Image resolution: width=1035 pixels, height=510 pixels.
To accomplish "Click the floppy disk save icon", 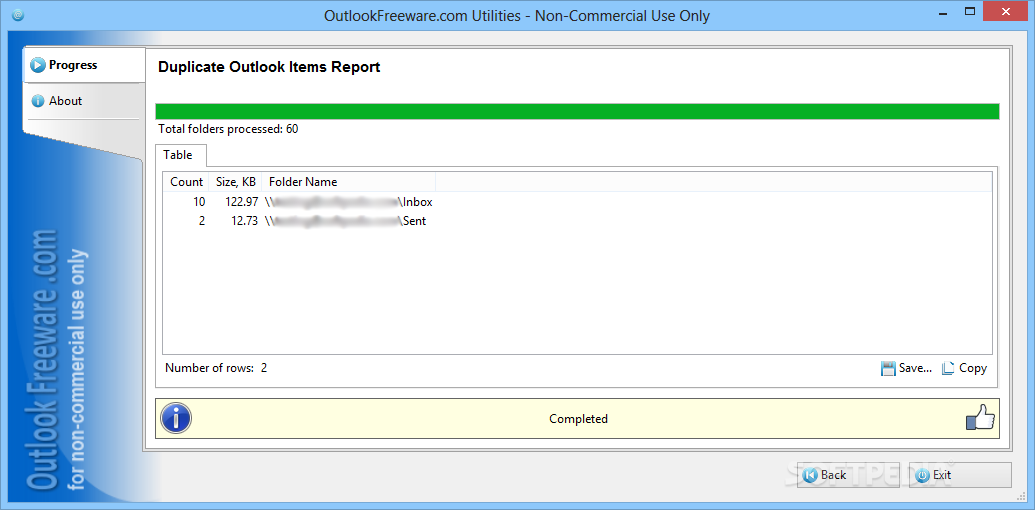I will pyautogui.click(x=888, y=368).
